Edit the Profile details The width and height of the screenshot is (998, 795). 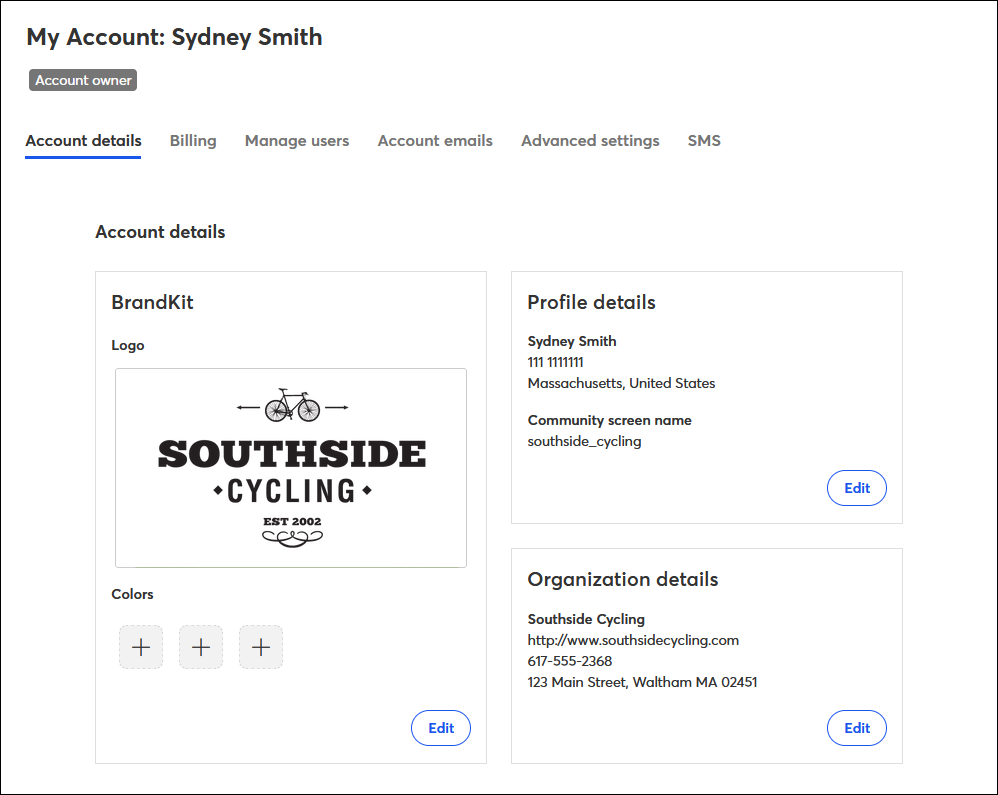coord(856,488)
